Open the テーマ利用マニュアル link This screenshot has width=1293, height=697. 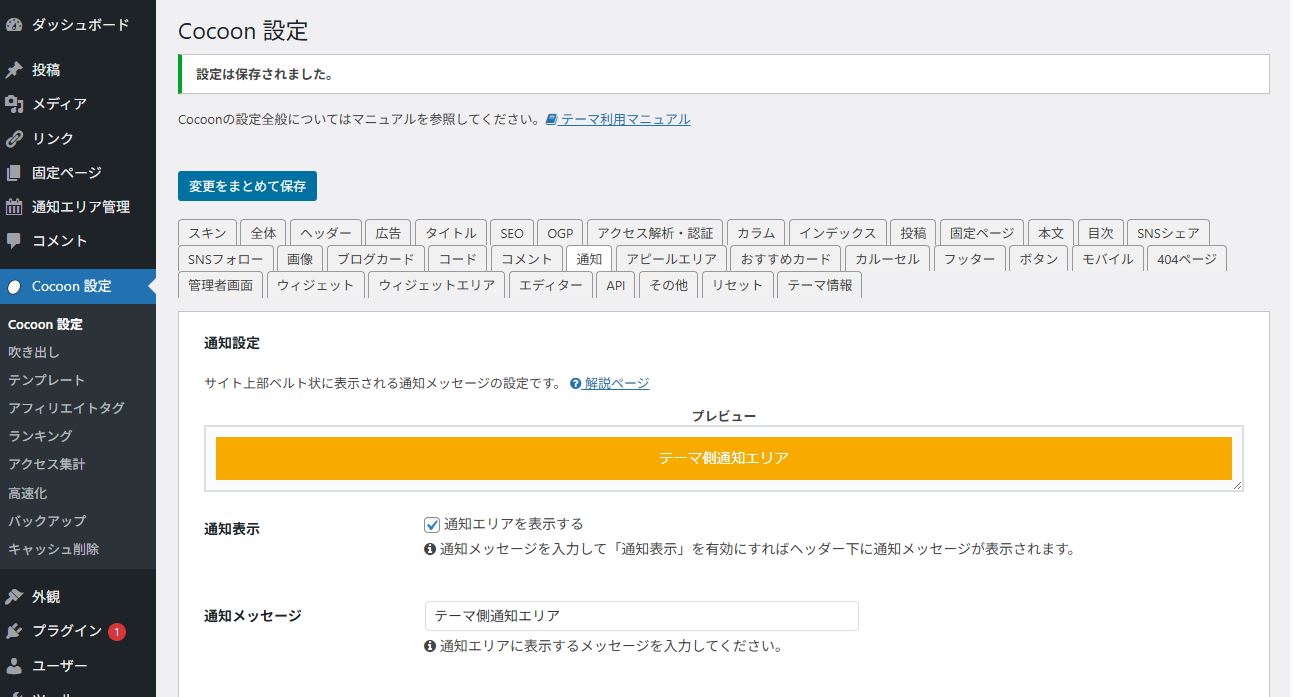click(x=626, y=119)
